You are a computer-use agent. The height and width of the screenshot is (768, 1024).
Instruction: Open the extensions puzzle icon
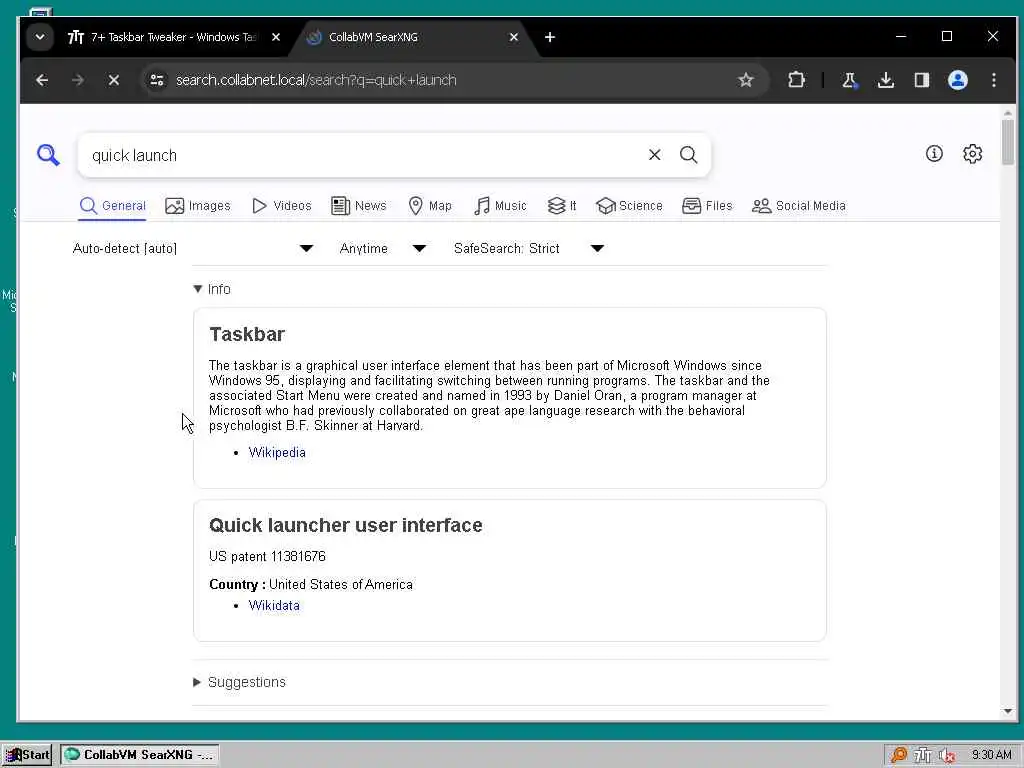click(x=796, y=80)
